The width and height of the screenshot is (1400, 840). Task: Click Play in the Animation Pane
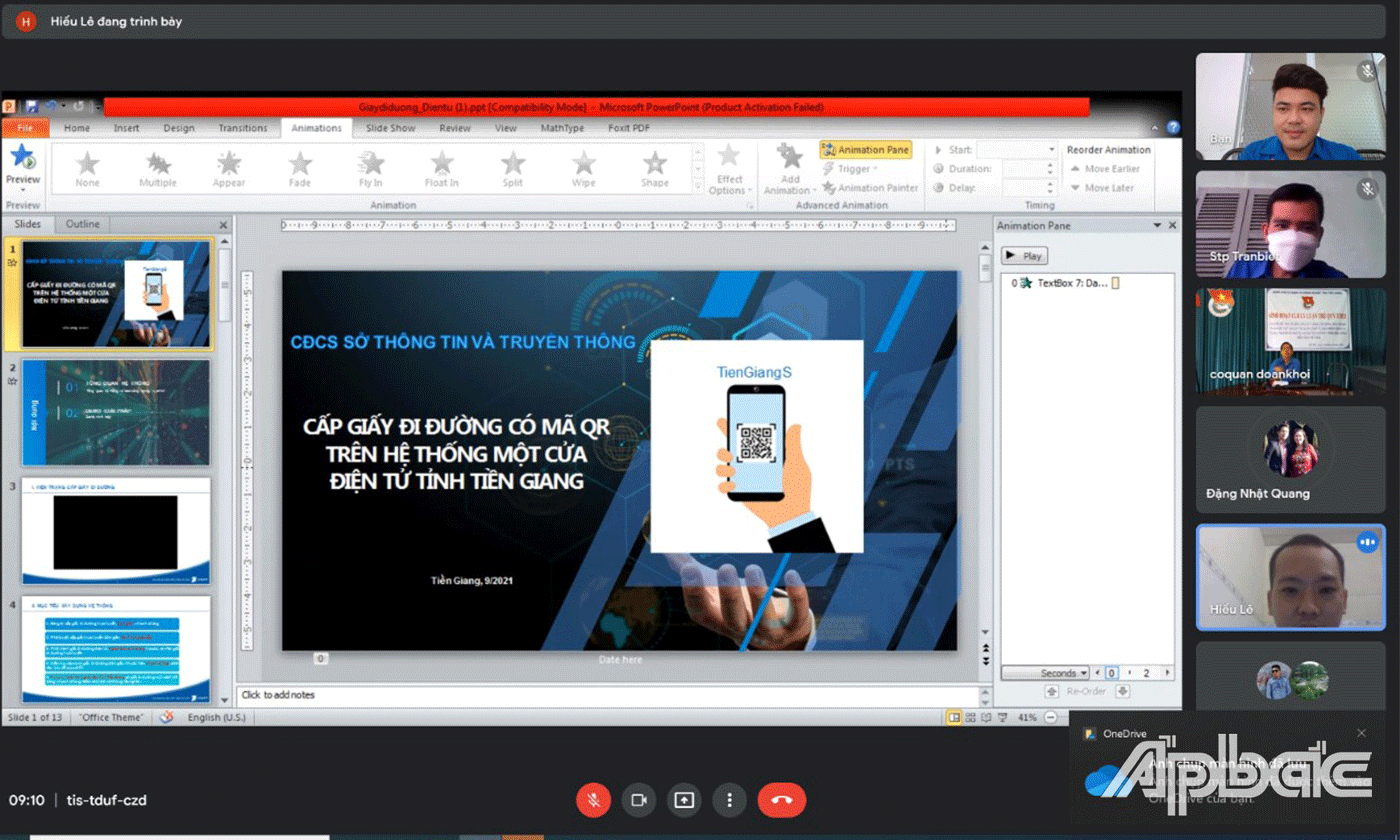(x=1024, y=256)
